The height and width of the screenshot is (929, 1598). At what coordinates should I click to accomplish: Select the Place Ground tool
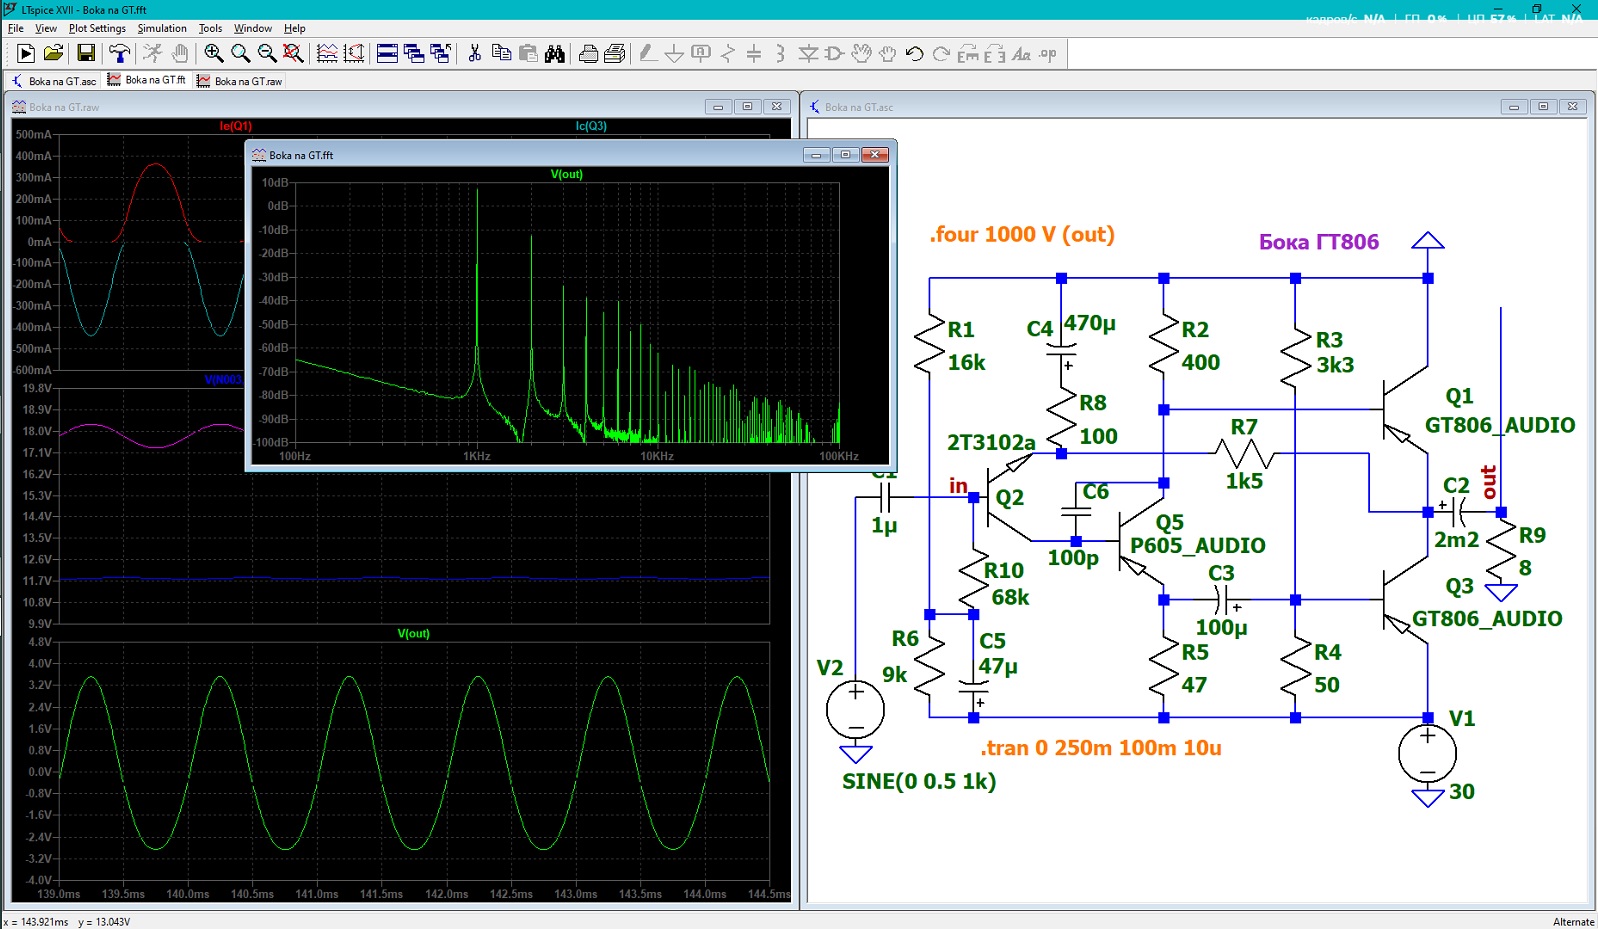coord(675,54)
